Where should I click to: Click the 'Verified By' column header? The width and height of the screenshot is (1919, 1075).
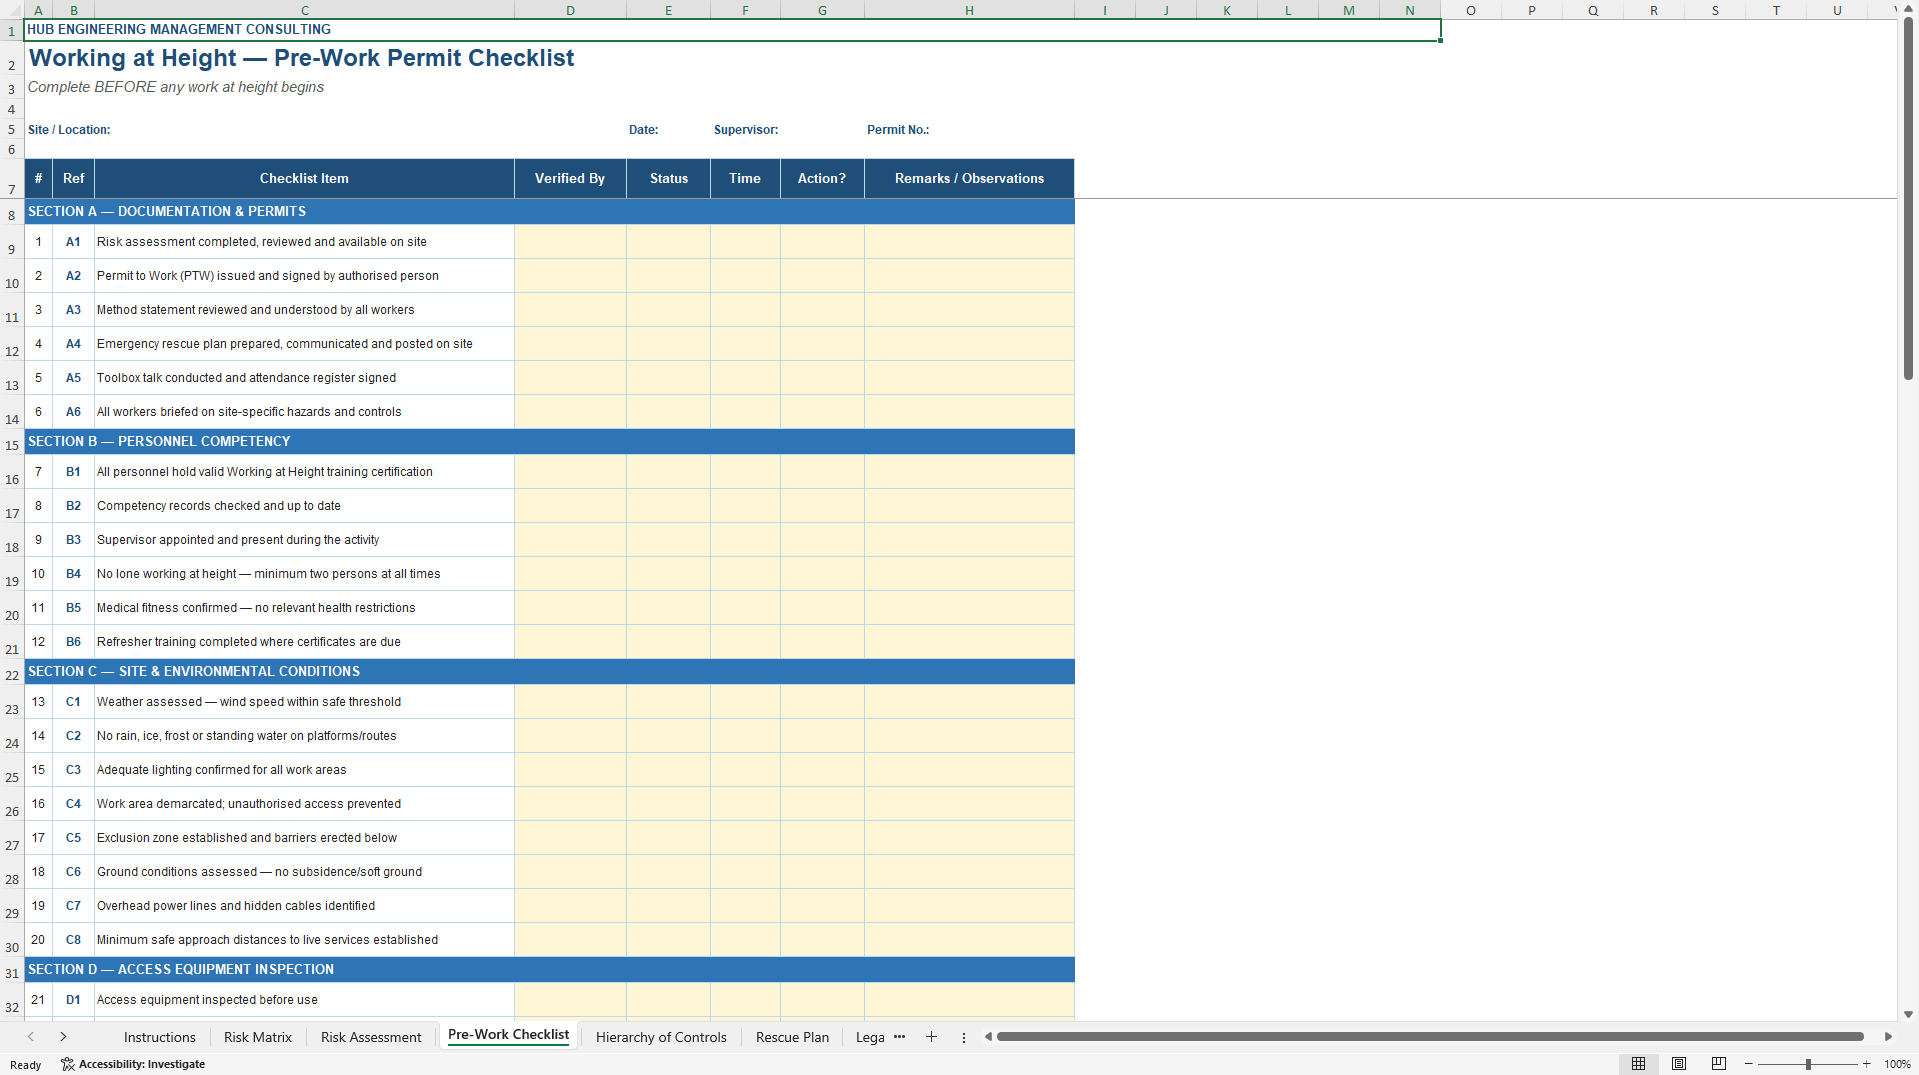pyautogui.click(x=570, y=179)
